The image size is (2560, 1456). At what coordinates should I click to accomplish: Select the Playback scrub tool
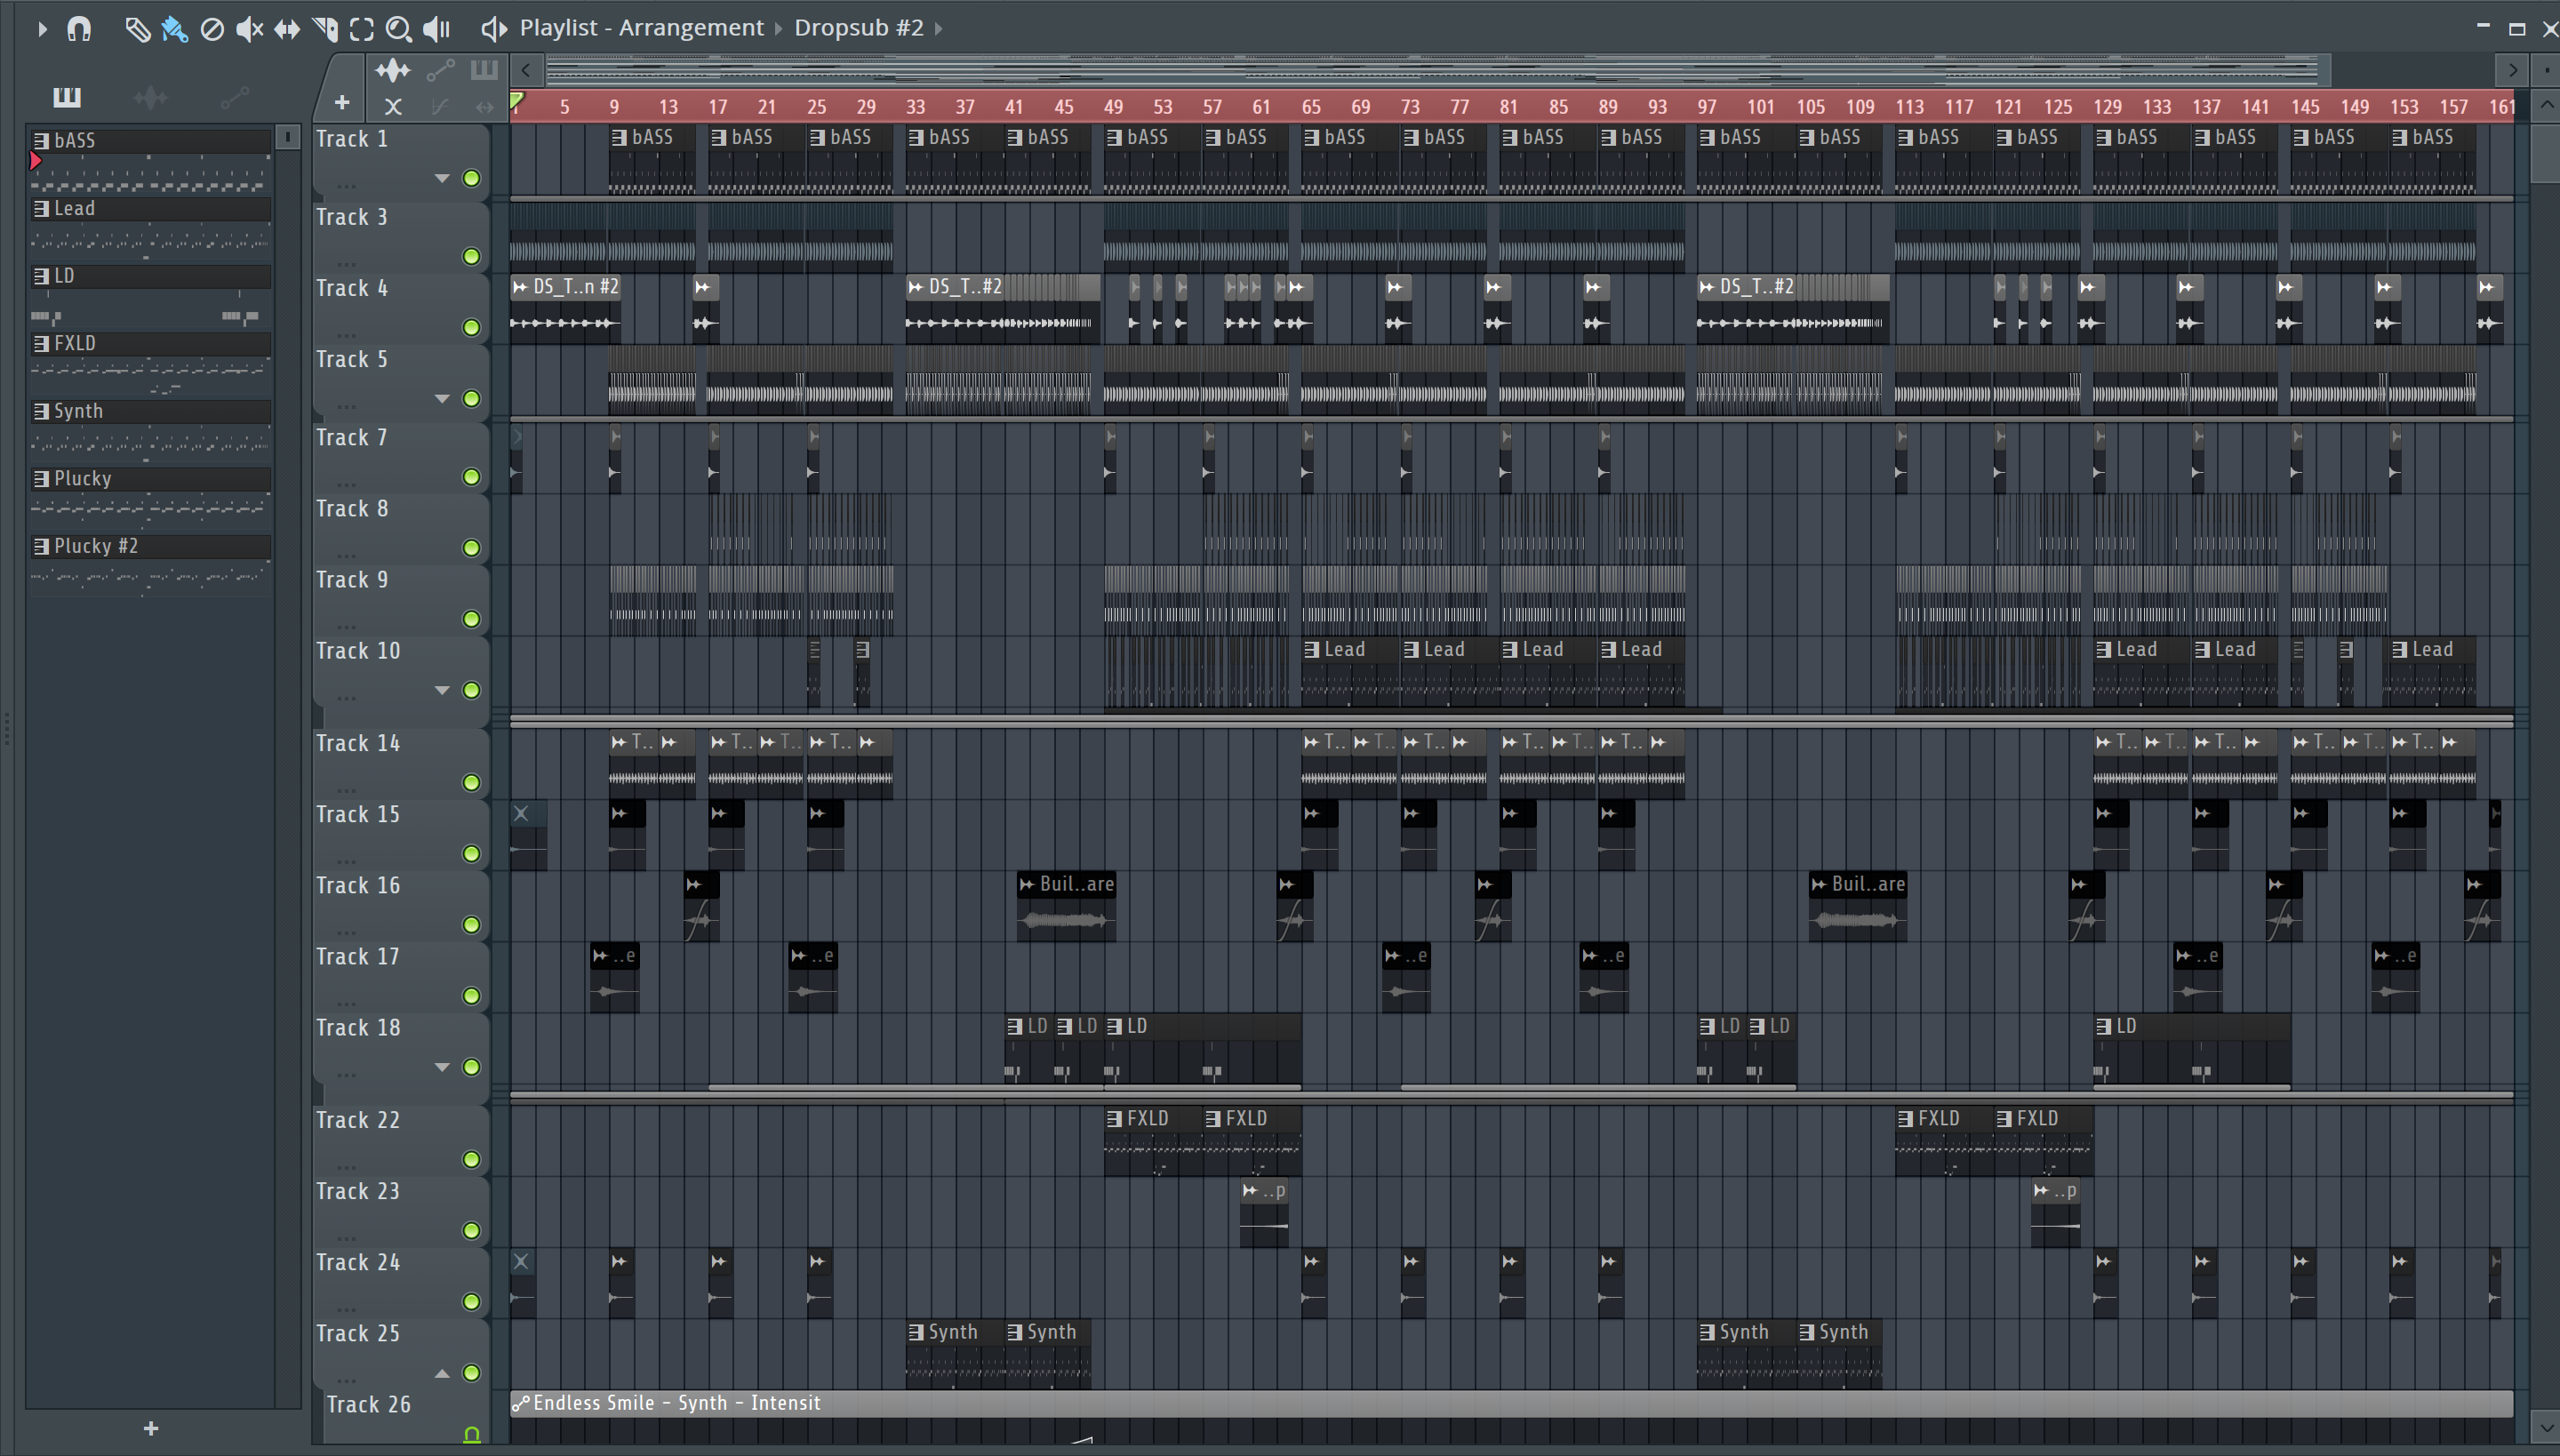(437, 29)
